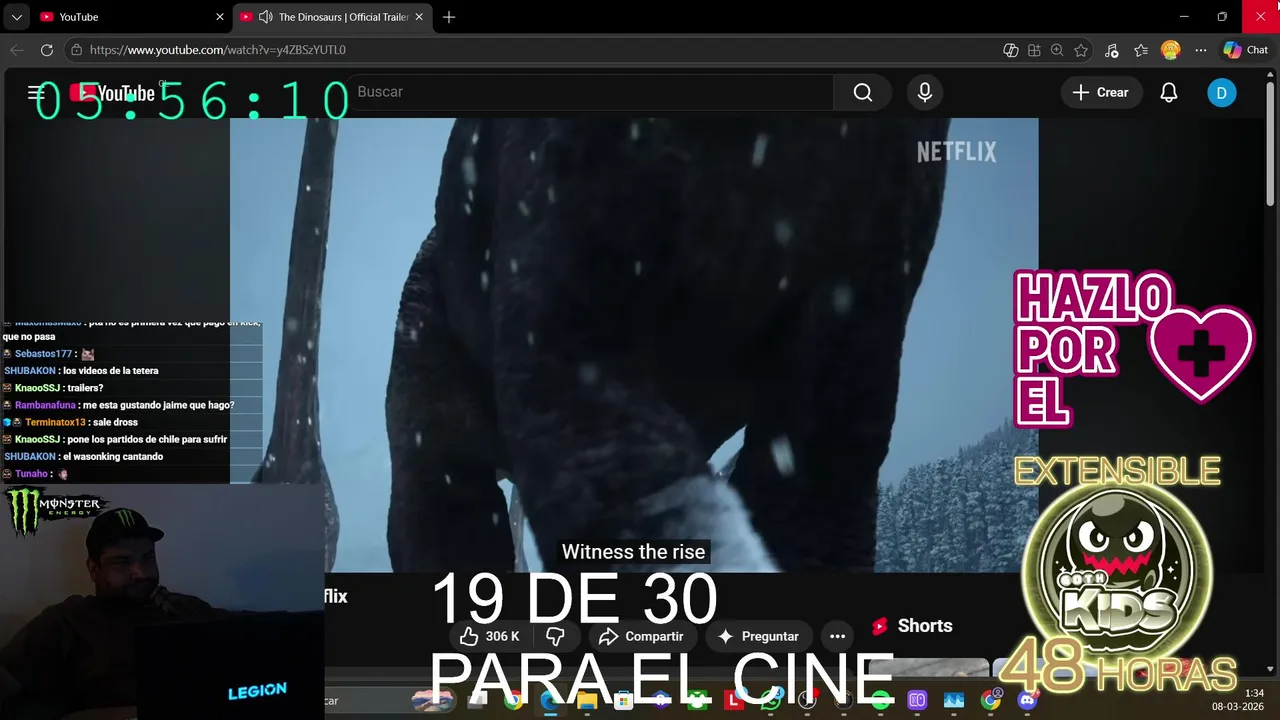The height and width of the screenshot is (720, 1280).
Task: Open browser settings and more ellipsis
Action: tap(1201, 50)
